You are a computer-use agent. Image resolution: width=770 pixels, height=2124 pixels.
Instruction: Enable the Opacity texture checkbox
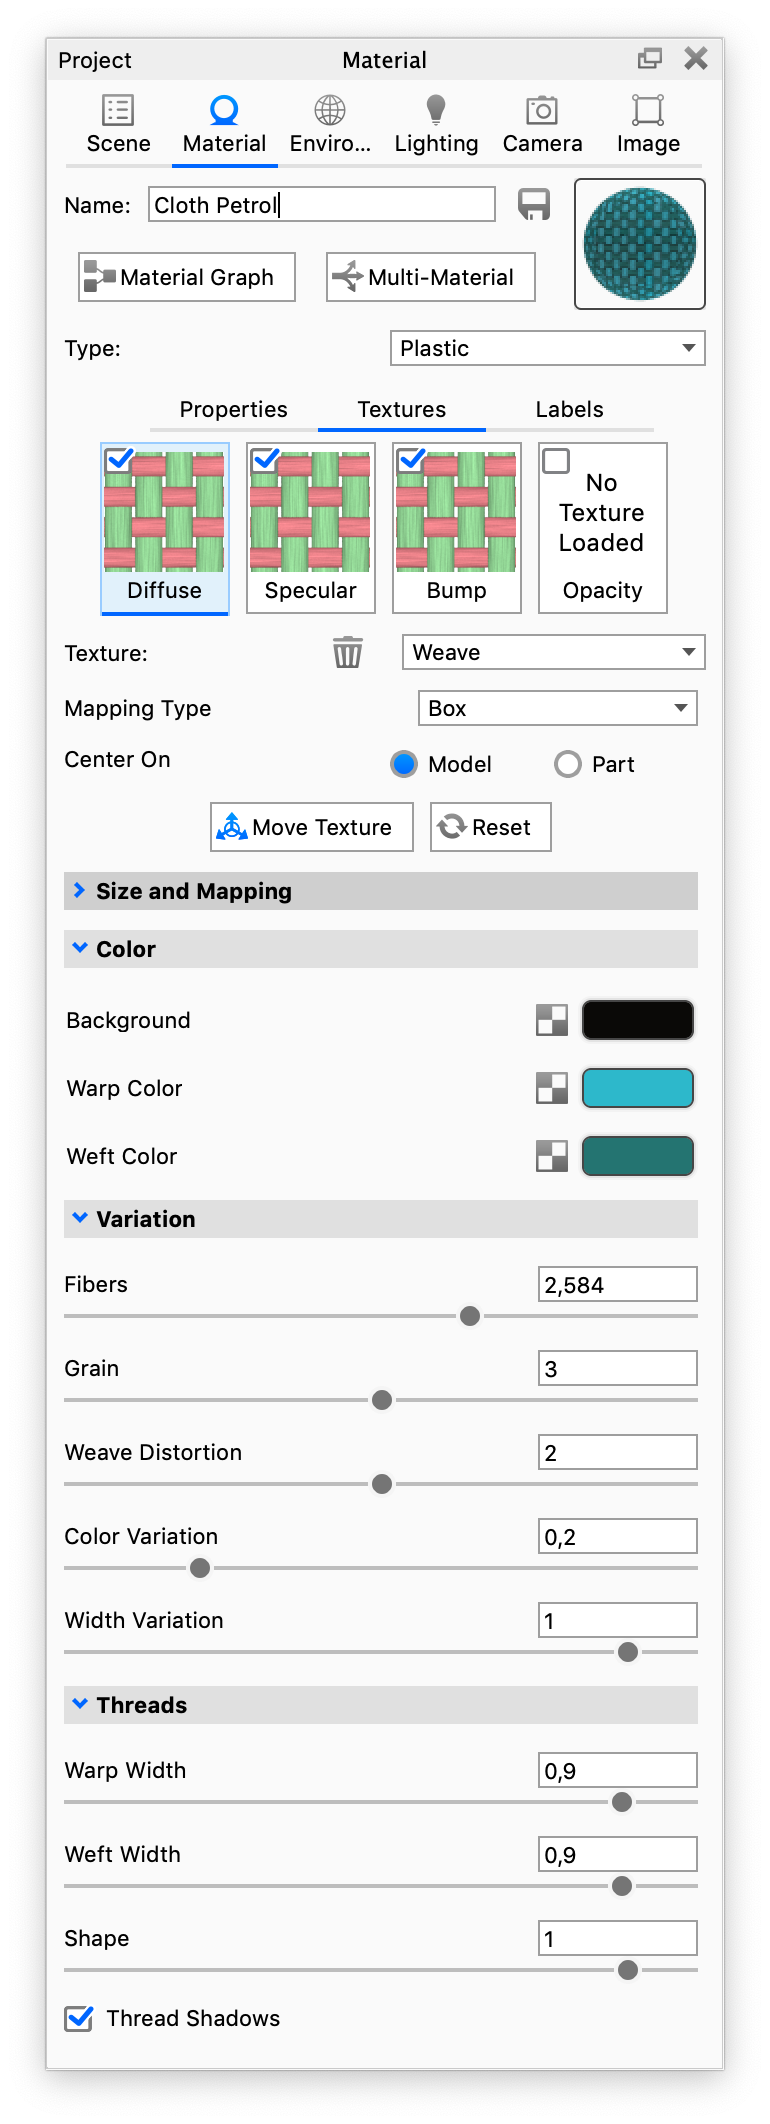pos(556,461)
